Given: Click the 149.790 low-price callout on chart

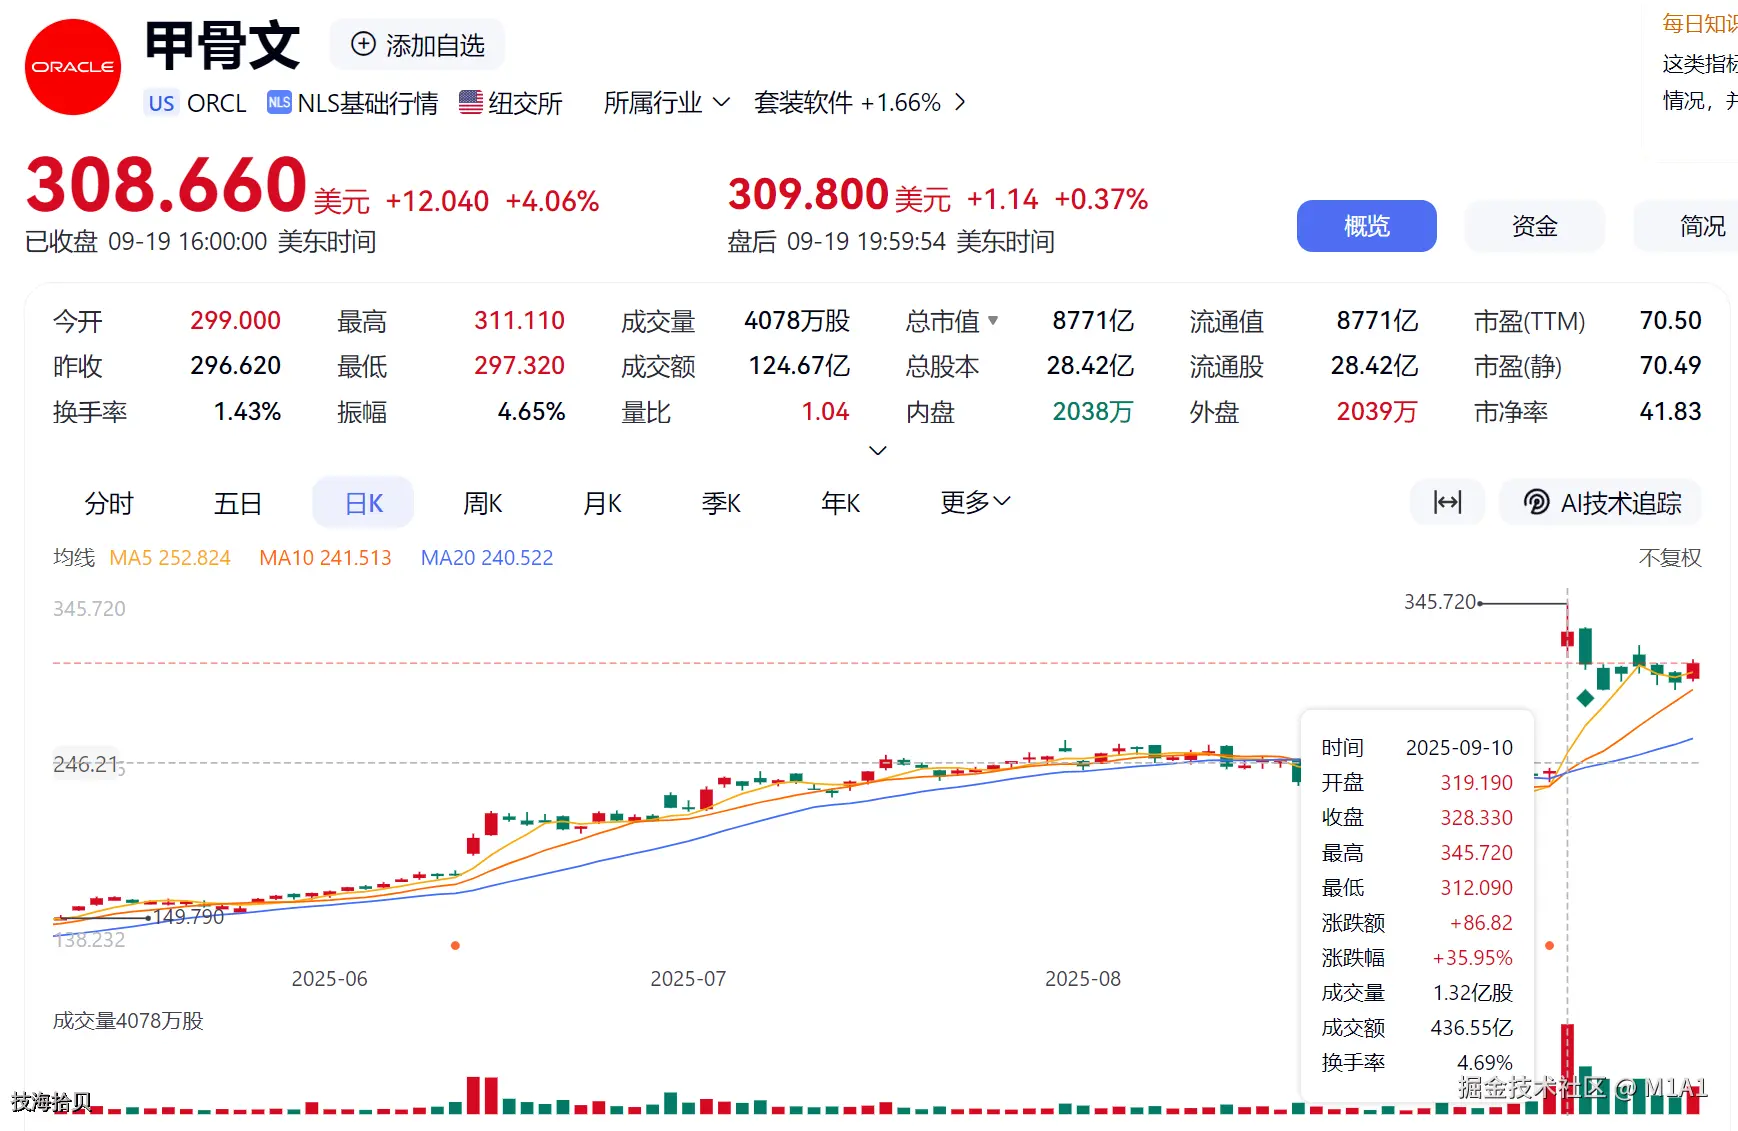Looking at the screenshot, I should click(x=189, y=917).
